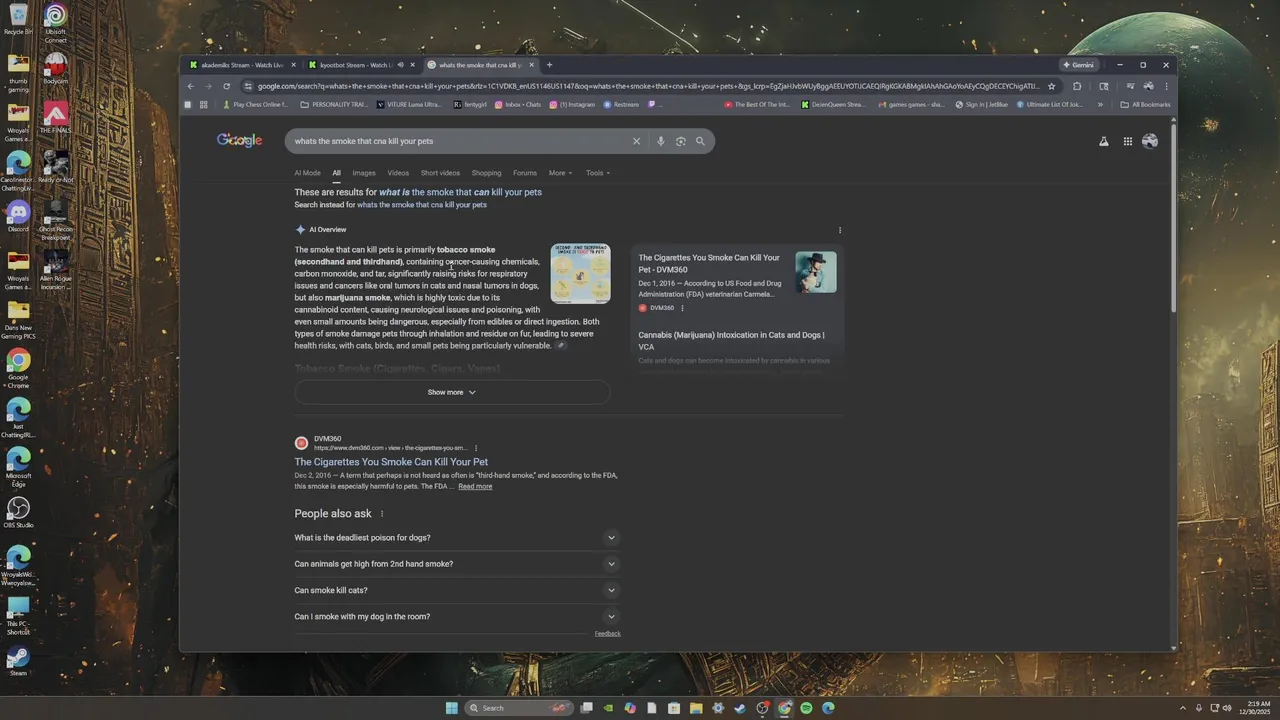Expand 'What is the deadliest poison for dogs?'

point(457,538)
